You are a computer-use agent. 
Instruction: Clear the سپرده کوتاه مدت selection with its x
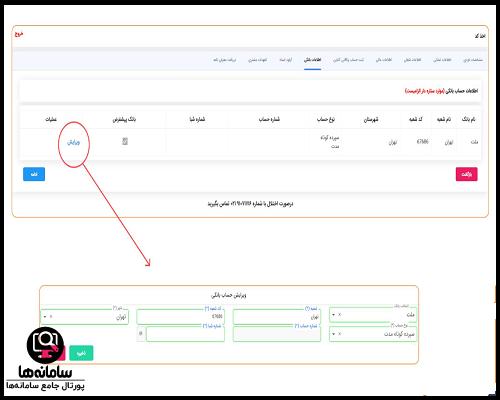pyautogui.click(x=340, y=334)
